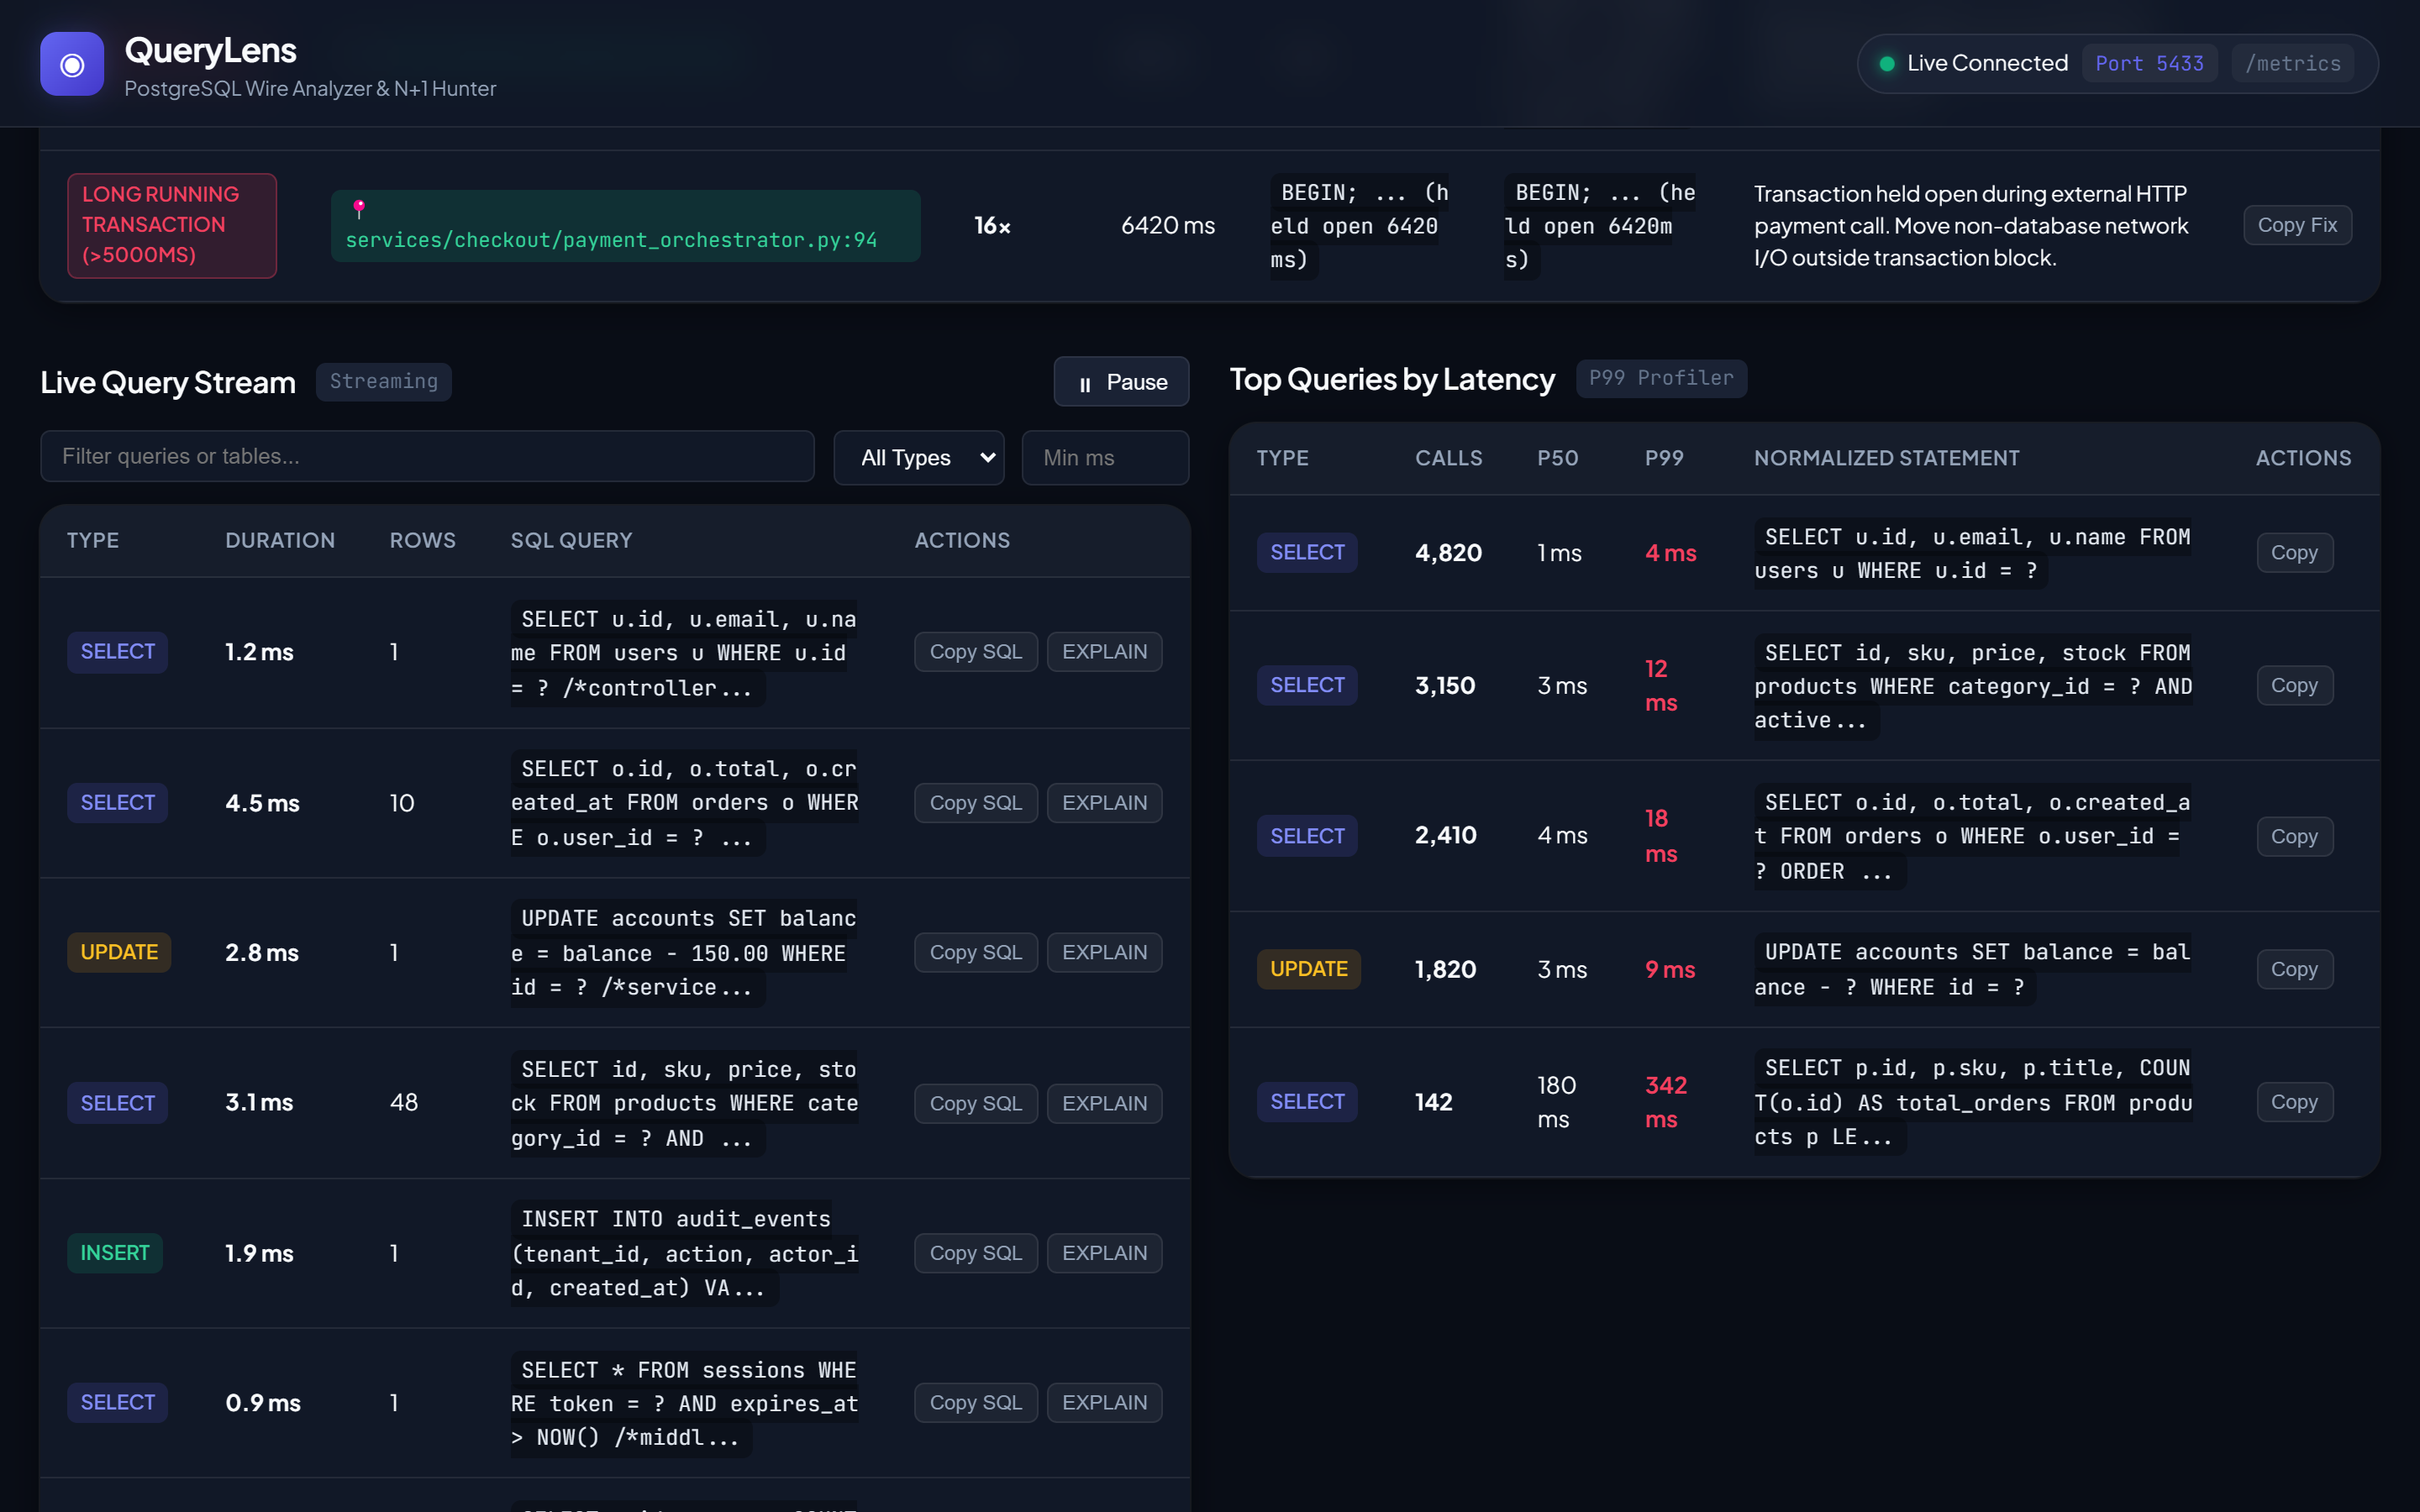Copy SQL for UPDATE accounts query
Image resolution: width=2420 pixels, height=1512 pixels.
(x=975, y=952)
